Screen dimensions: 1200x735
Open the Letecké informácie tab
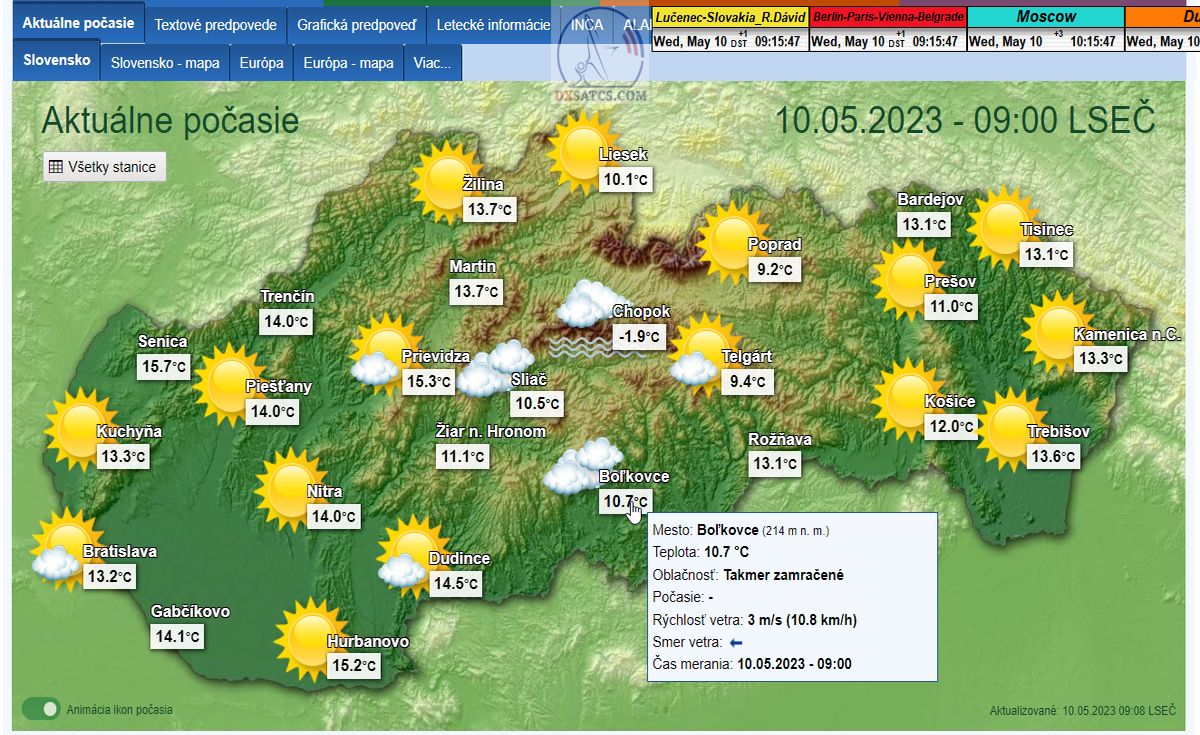493,25
